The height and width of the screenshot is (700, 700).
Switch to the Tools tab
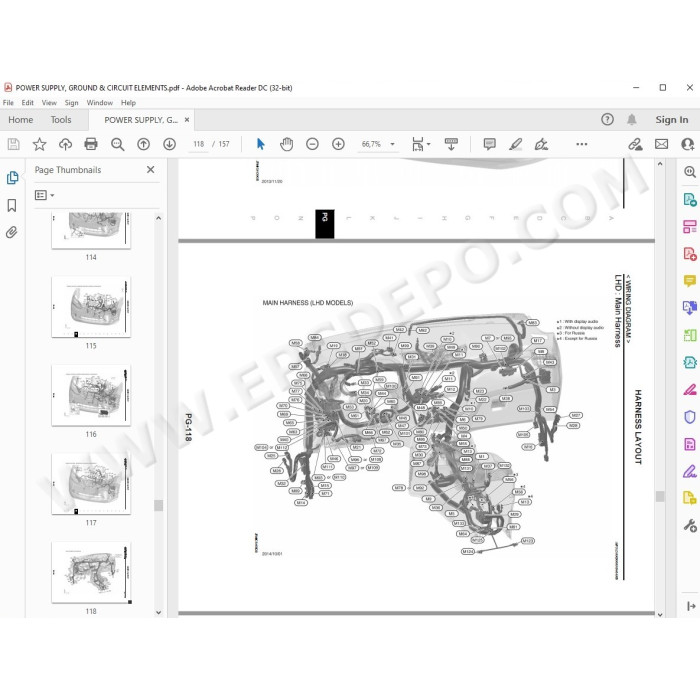click(61, 120)
